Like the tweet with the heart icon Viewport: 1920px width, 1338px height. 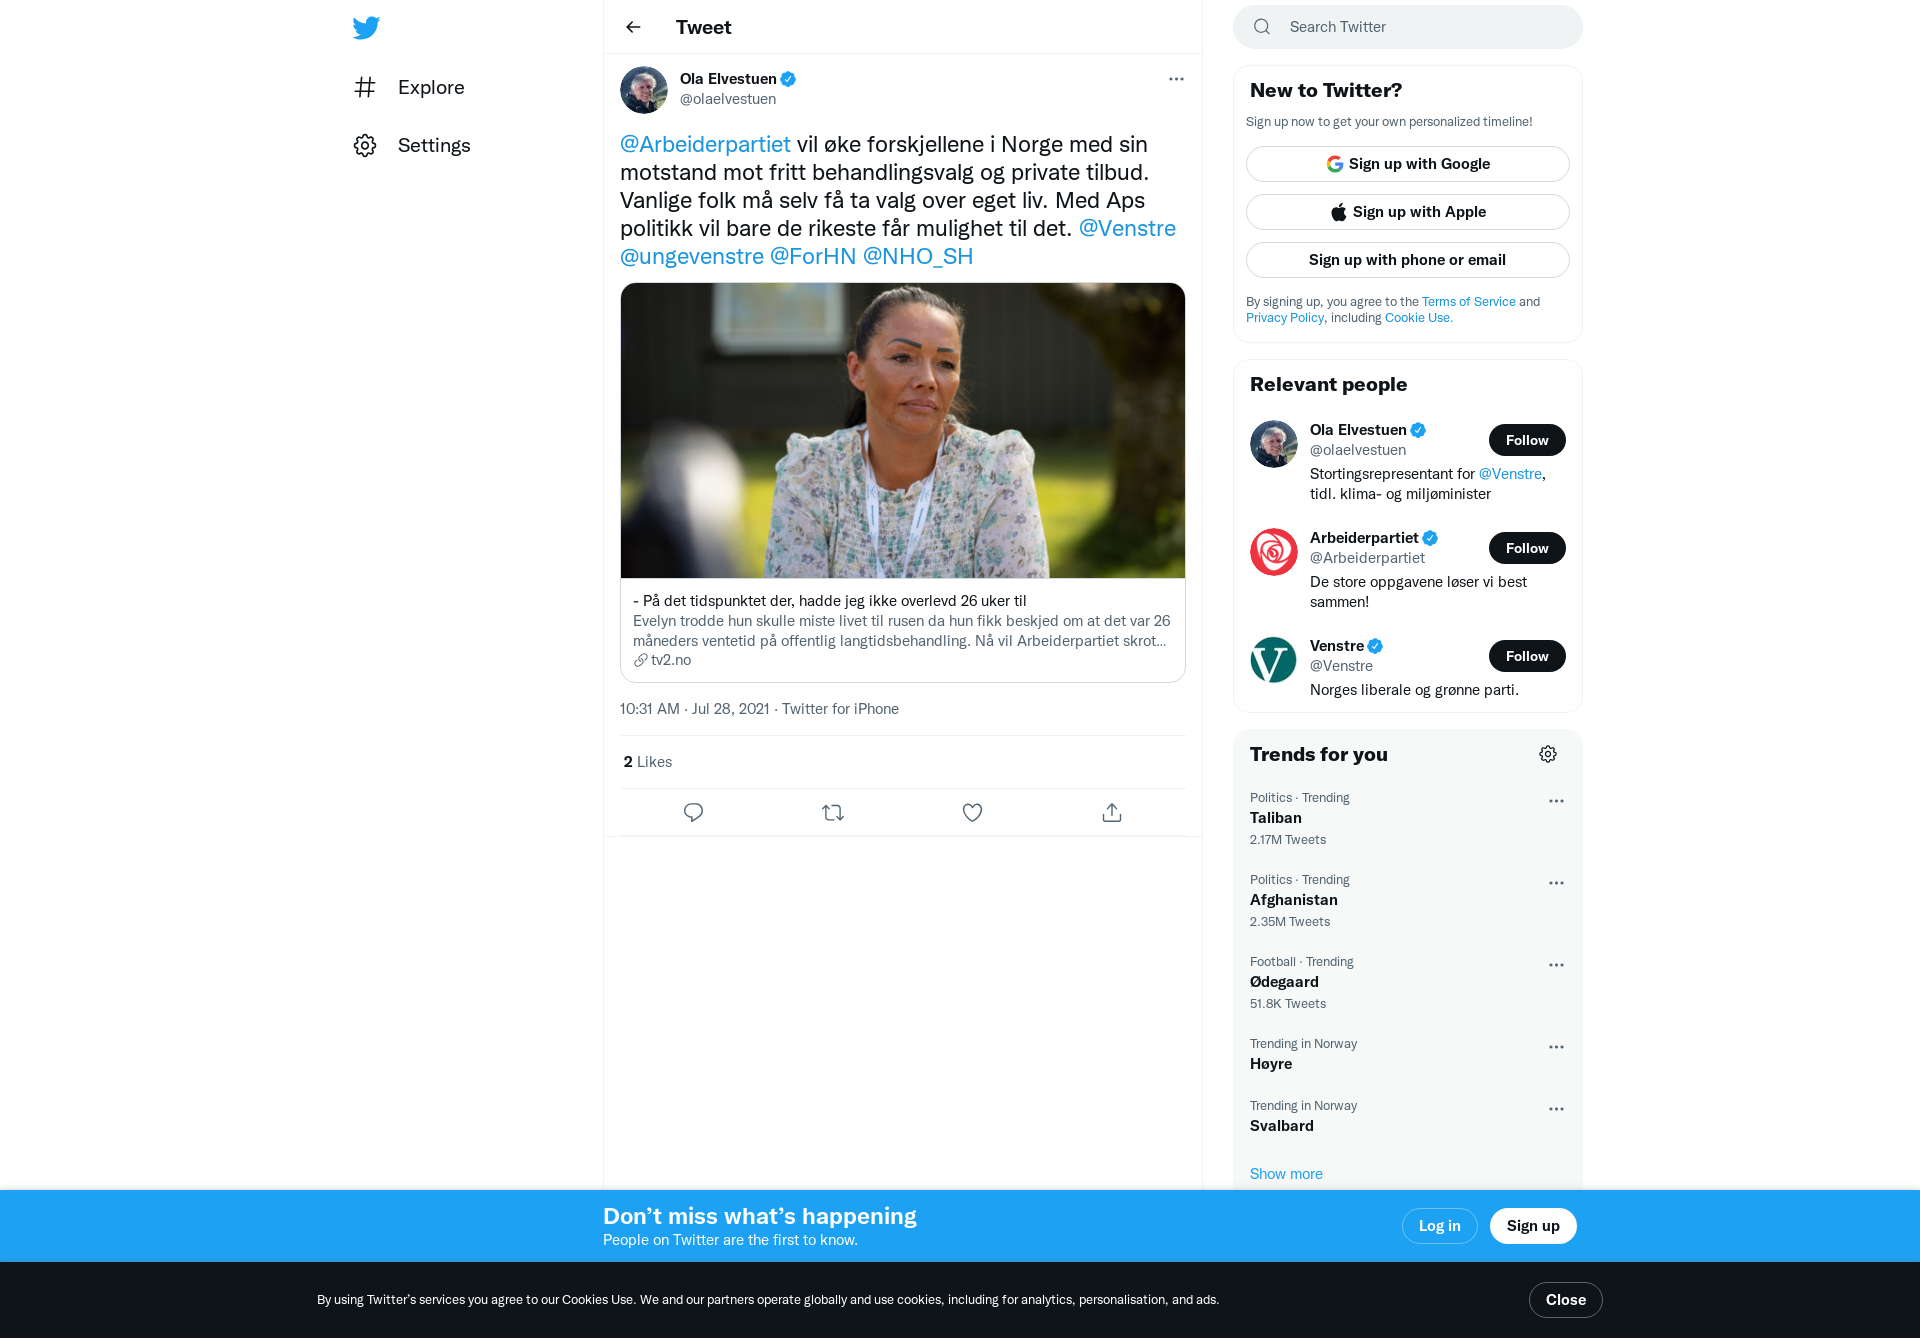coord(972,812)
